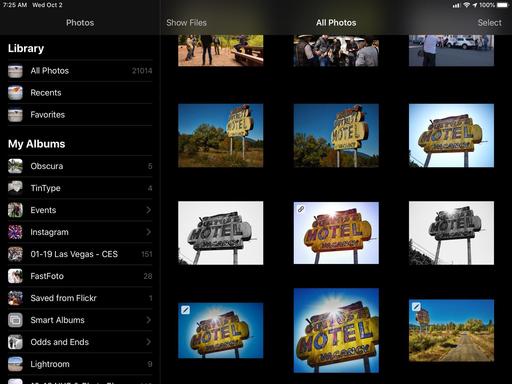Open the Obscura album icon
512x384 pixels.
[x=15, y=166]
